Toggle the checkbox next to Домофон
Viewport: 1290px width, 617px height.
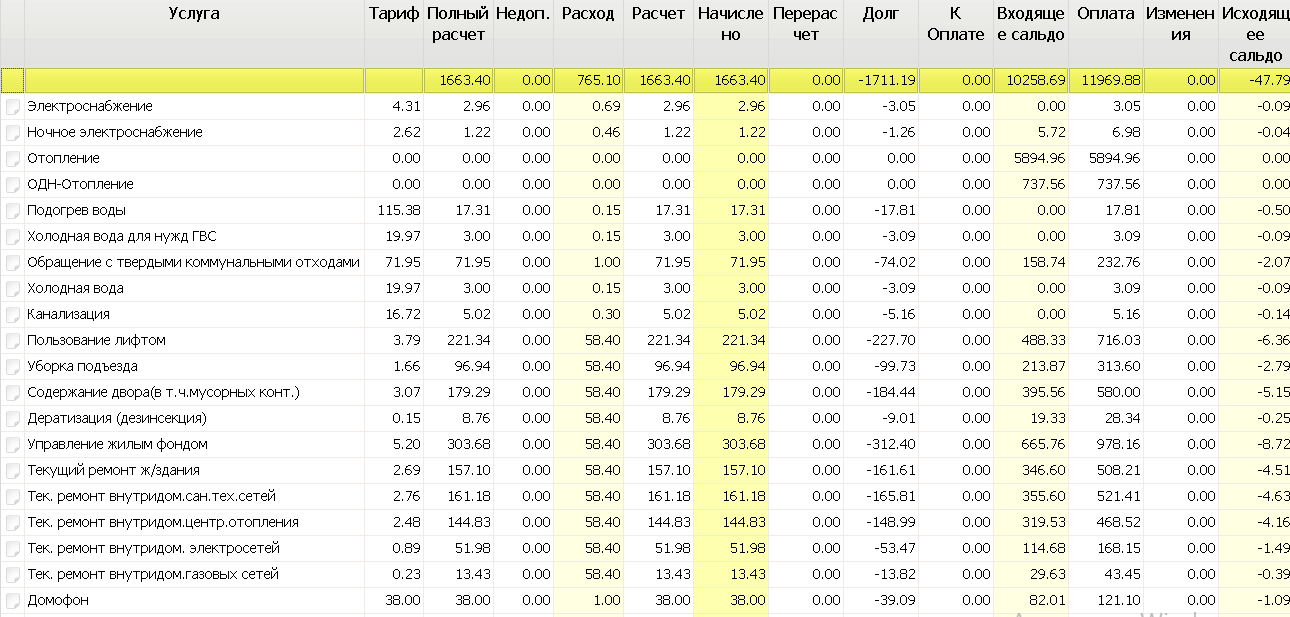pos(12,600)
